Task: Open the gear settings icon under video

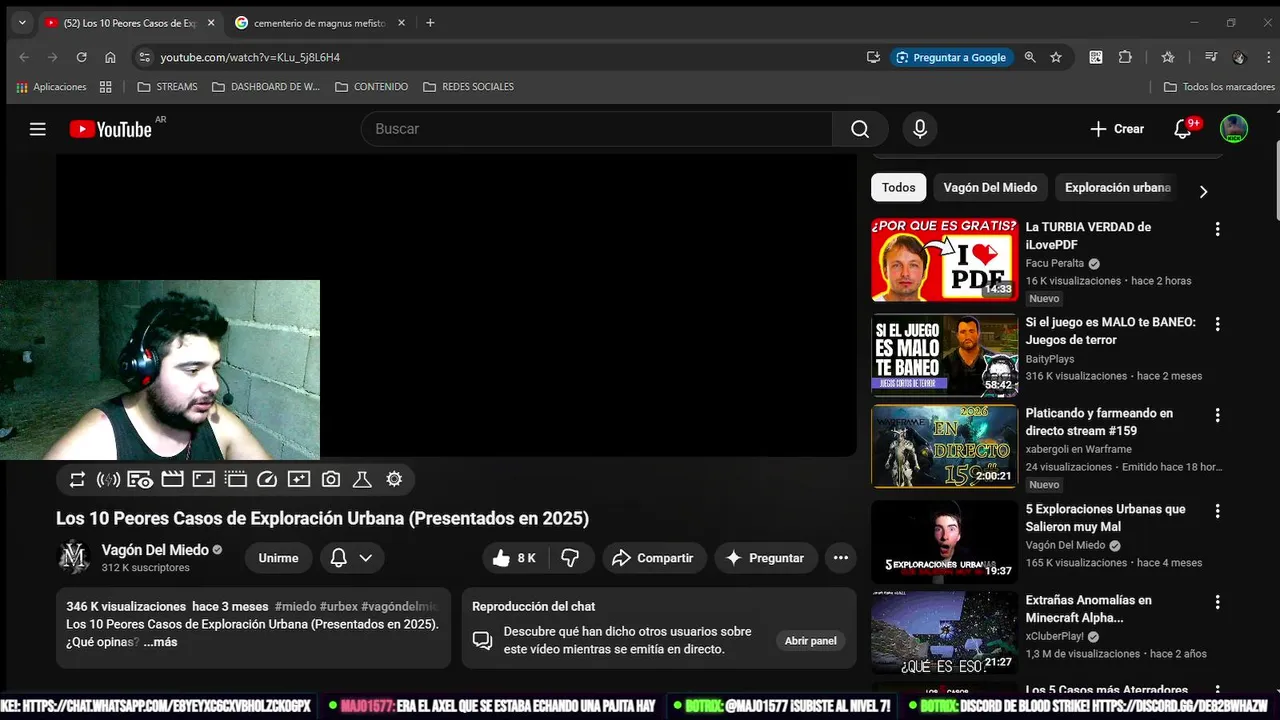Action: 394,480
